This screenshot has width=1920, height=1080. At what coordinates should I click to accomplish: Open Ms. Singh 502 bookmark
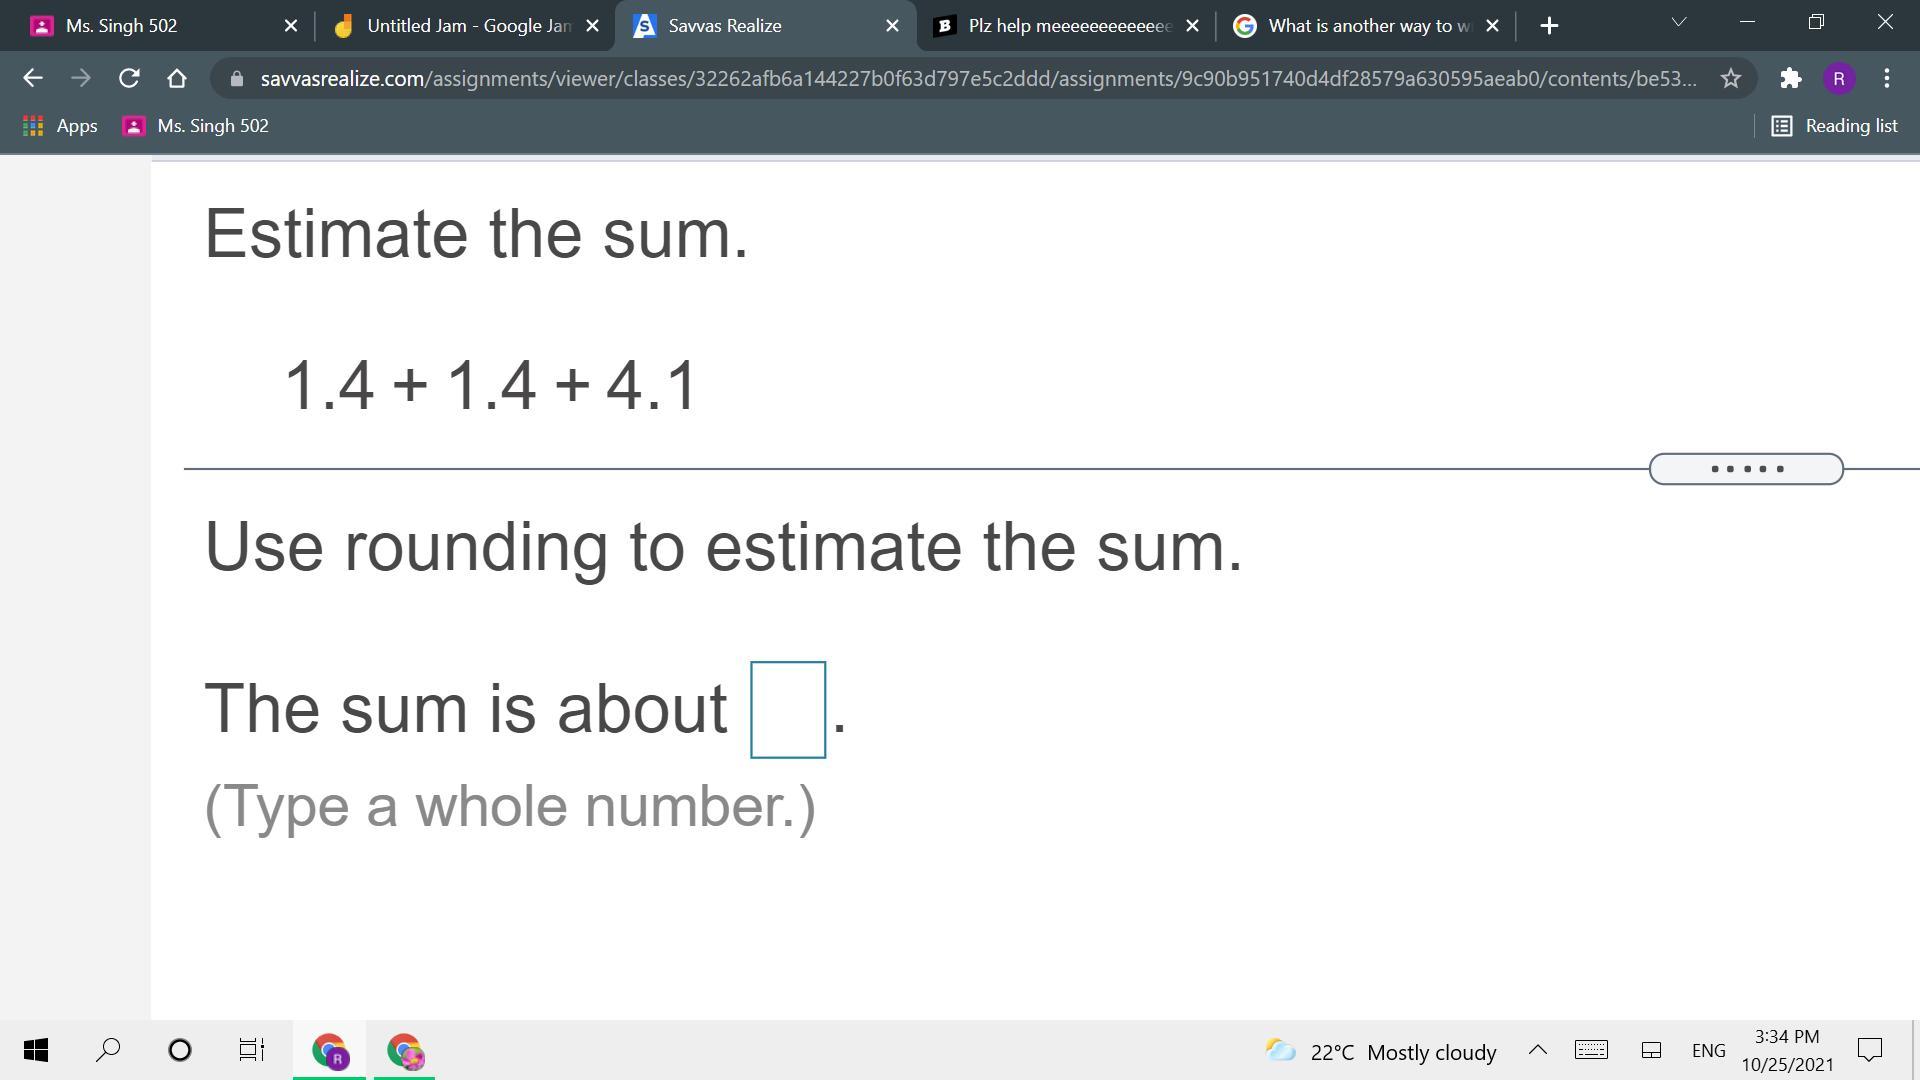pos(196,126)
